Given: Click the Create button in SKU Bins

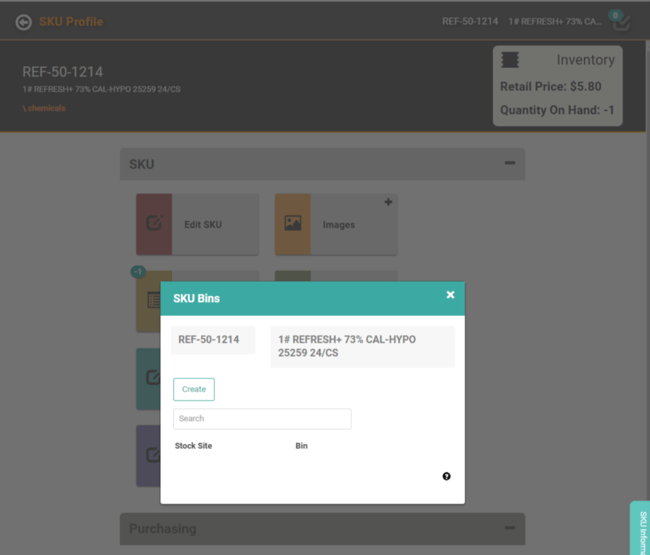Looking at the screenshot, I should [x=194, y=390].
